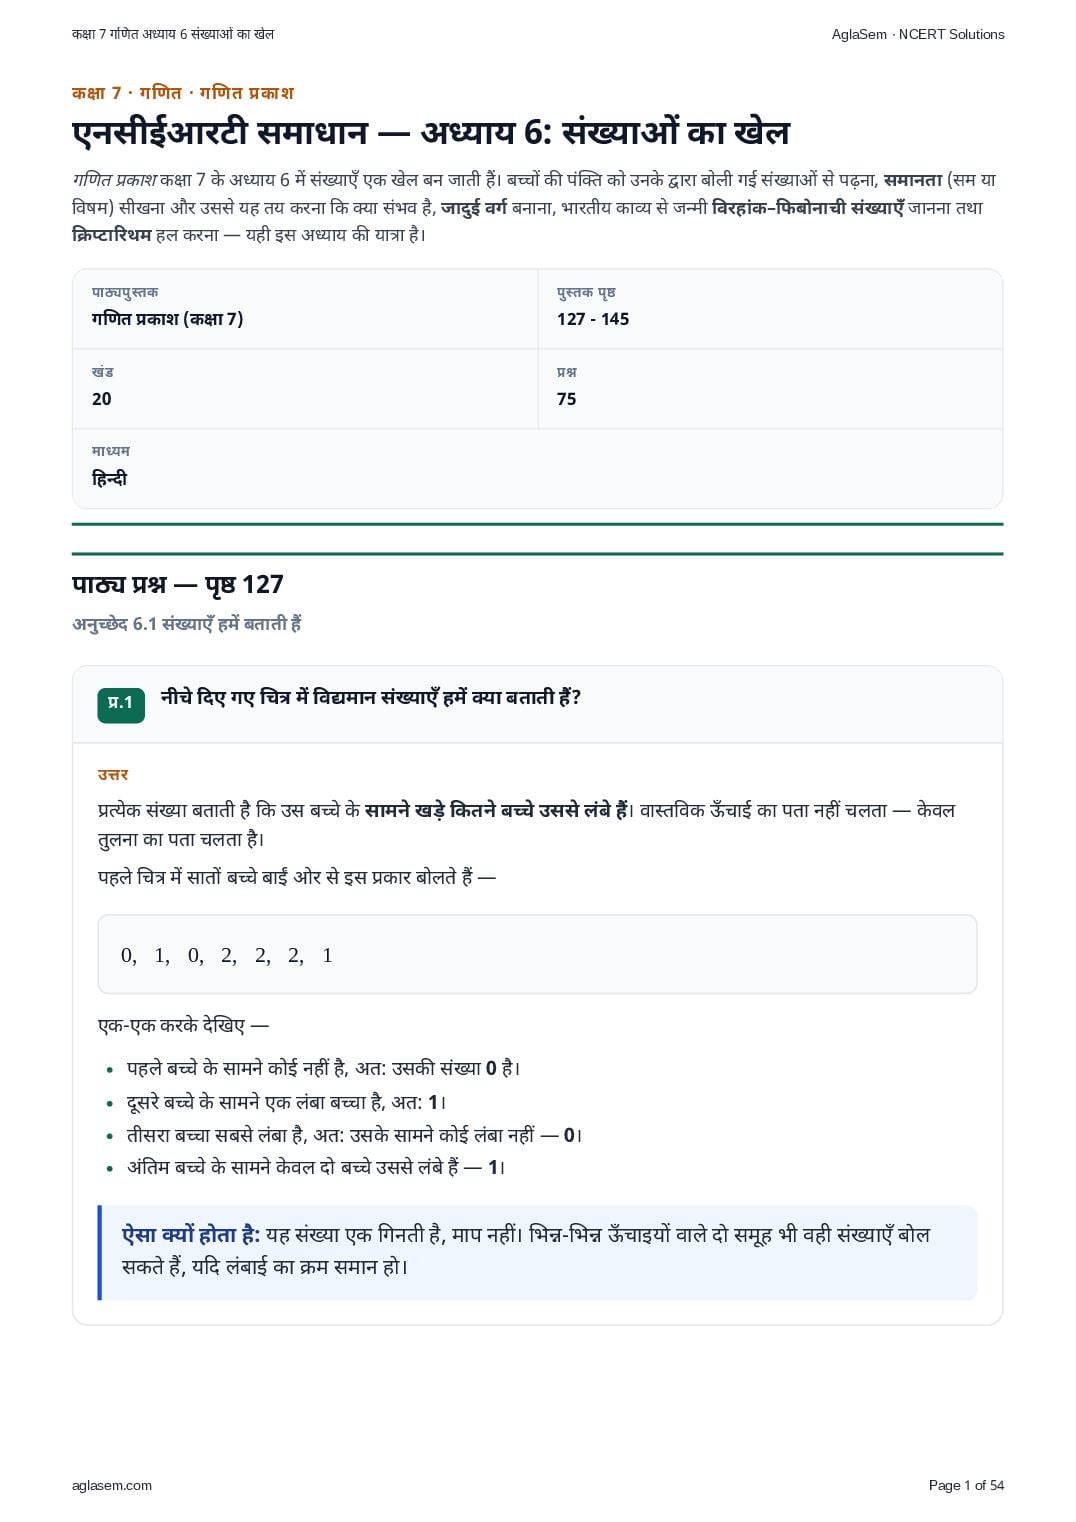1076x1522 pixels.
Task: Click the खंड value 20
Action: (102, 399)
